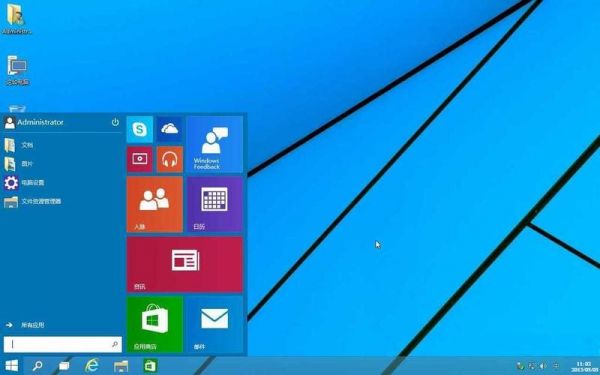600x375 pixels.
Task: Open the purple Calendar tile
Action: tap(215, 204)
